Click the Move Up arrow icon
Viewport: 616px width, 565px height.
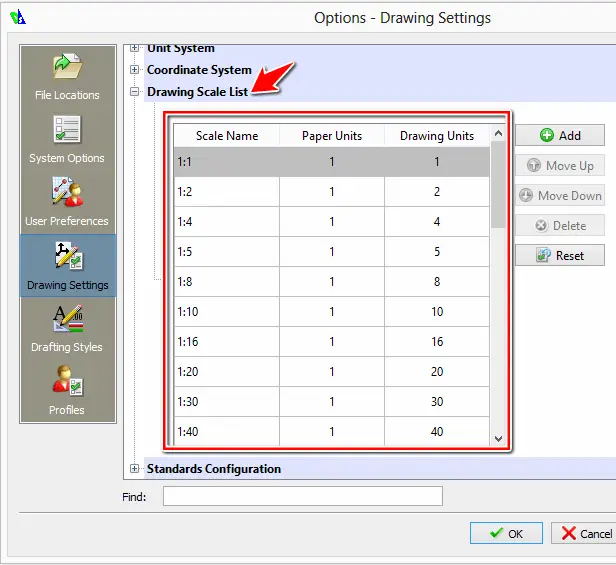click(x=534, y=165)
